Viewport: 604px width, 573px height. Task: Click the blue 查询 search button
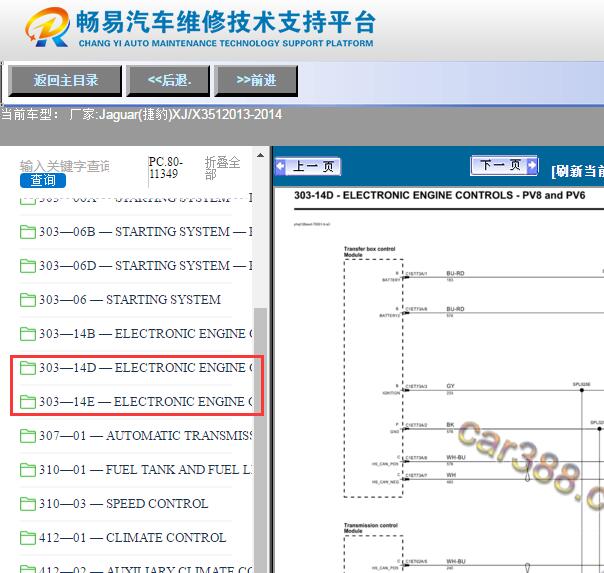pos(43,180)
